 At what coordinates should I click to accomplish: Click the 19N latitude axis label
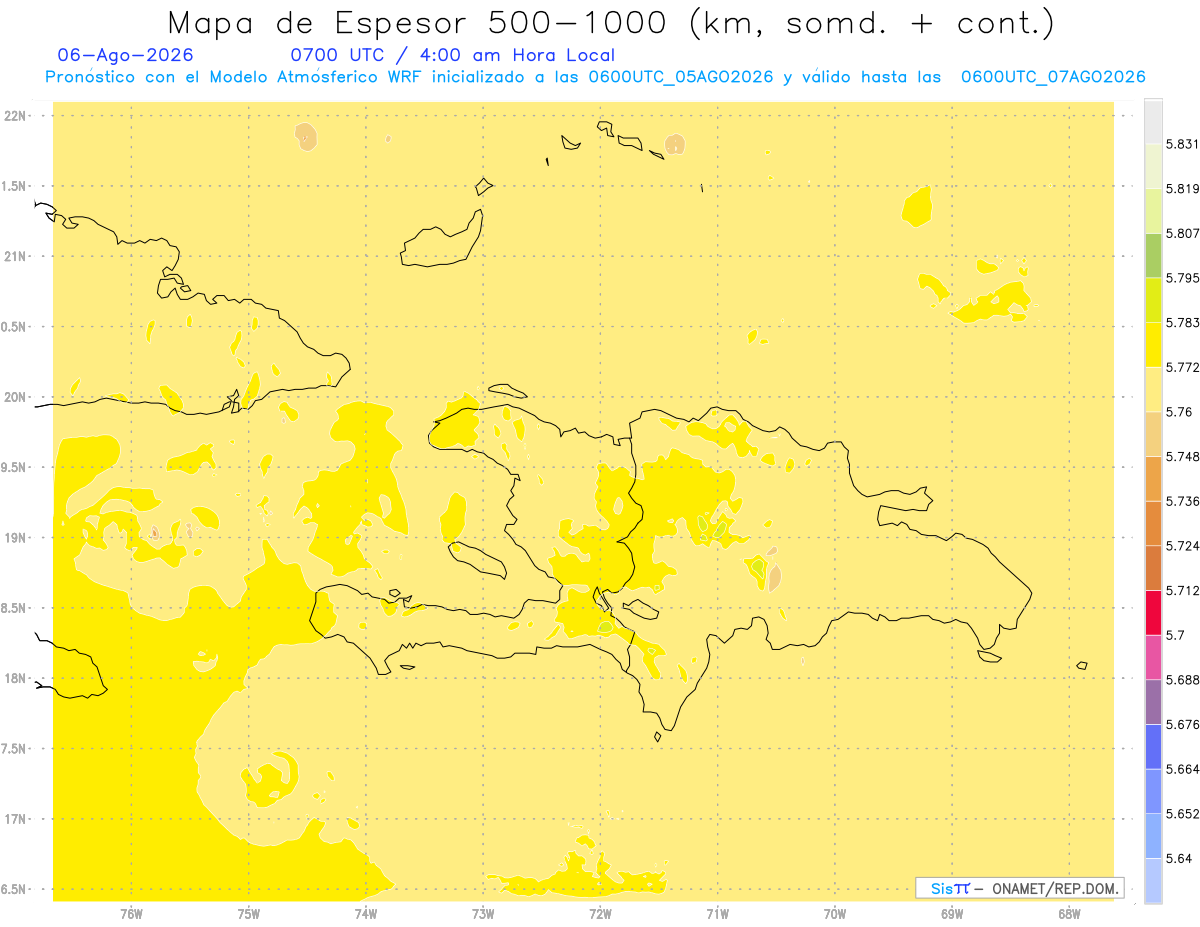pos(15,538)
